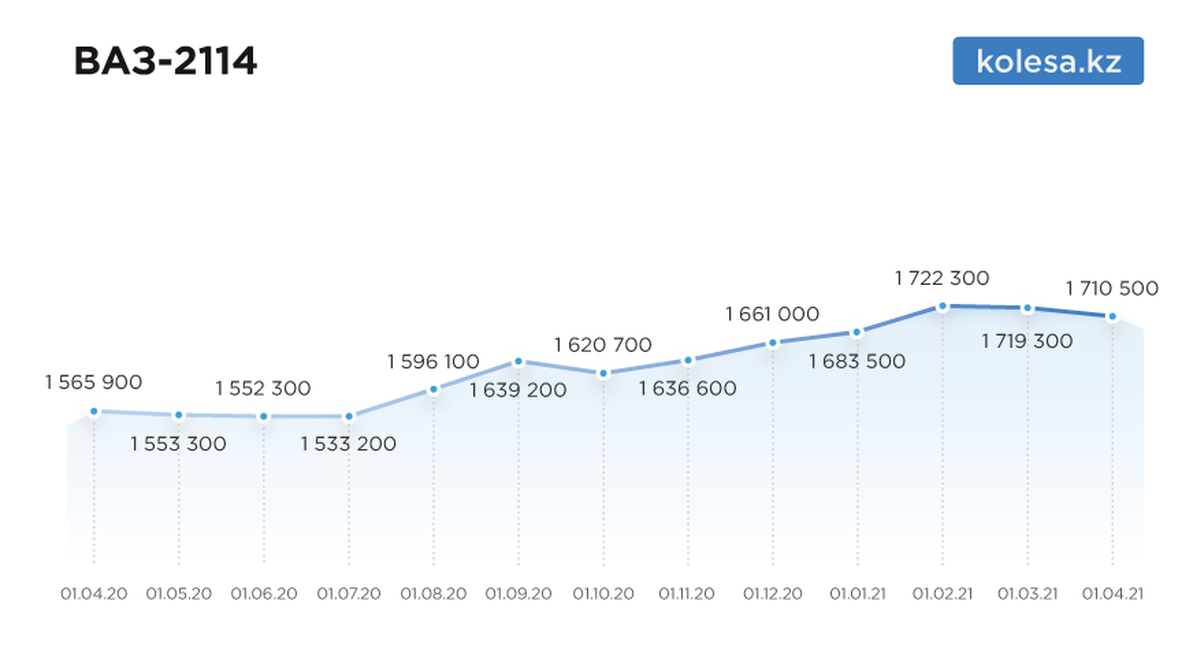Click the final data point 01.04.21
The height and width of the screenshot is (671, 1193).
click(x=1111, y=316)
